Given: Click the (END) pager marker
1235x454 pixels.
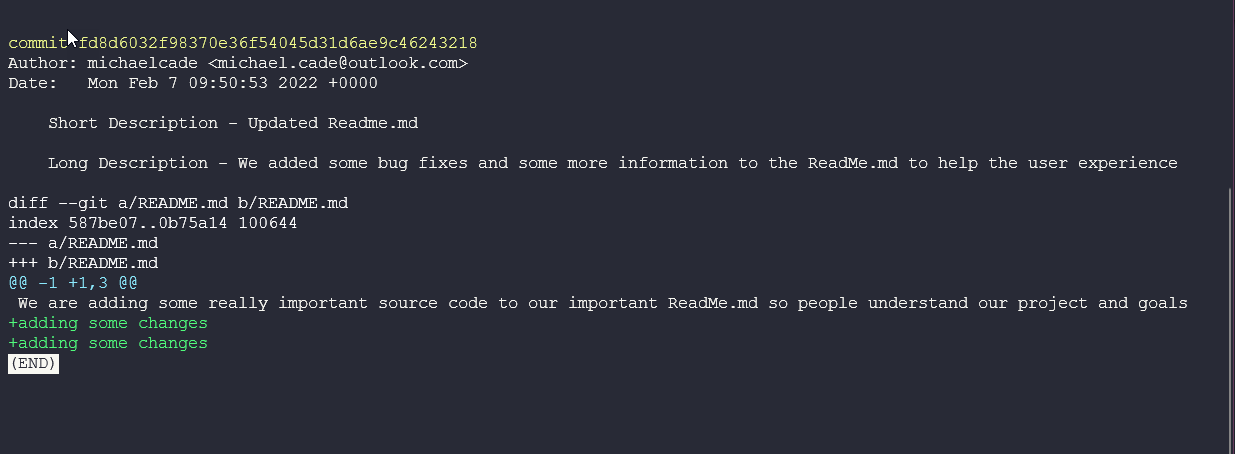Looking at the screenshot, I should [33, 364].
